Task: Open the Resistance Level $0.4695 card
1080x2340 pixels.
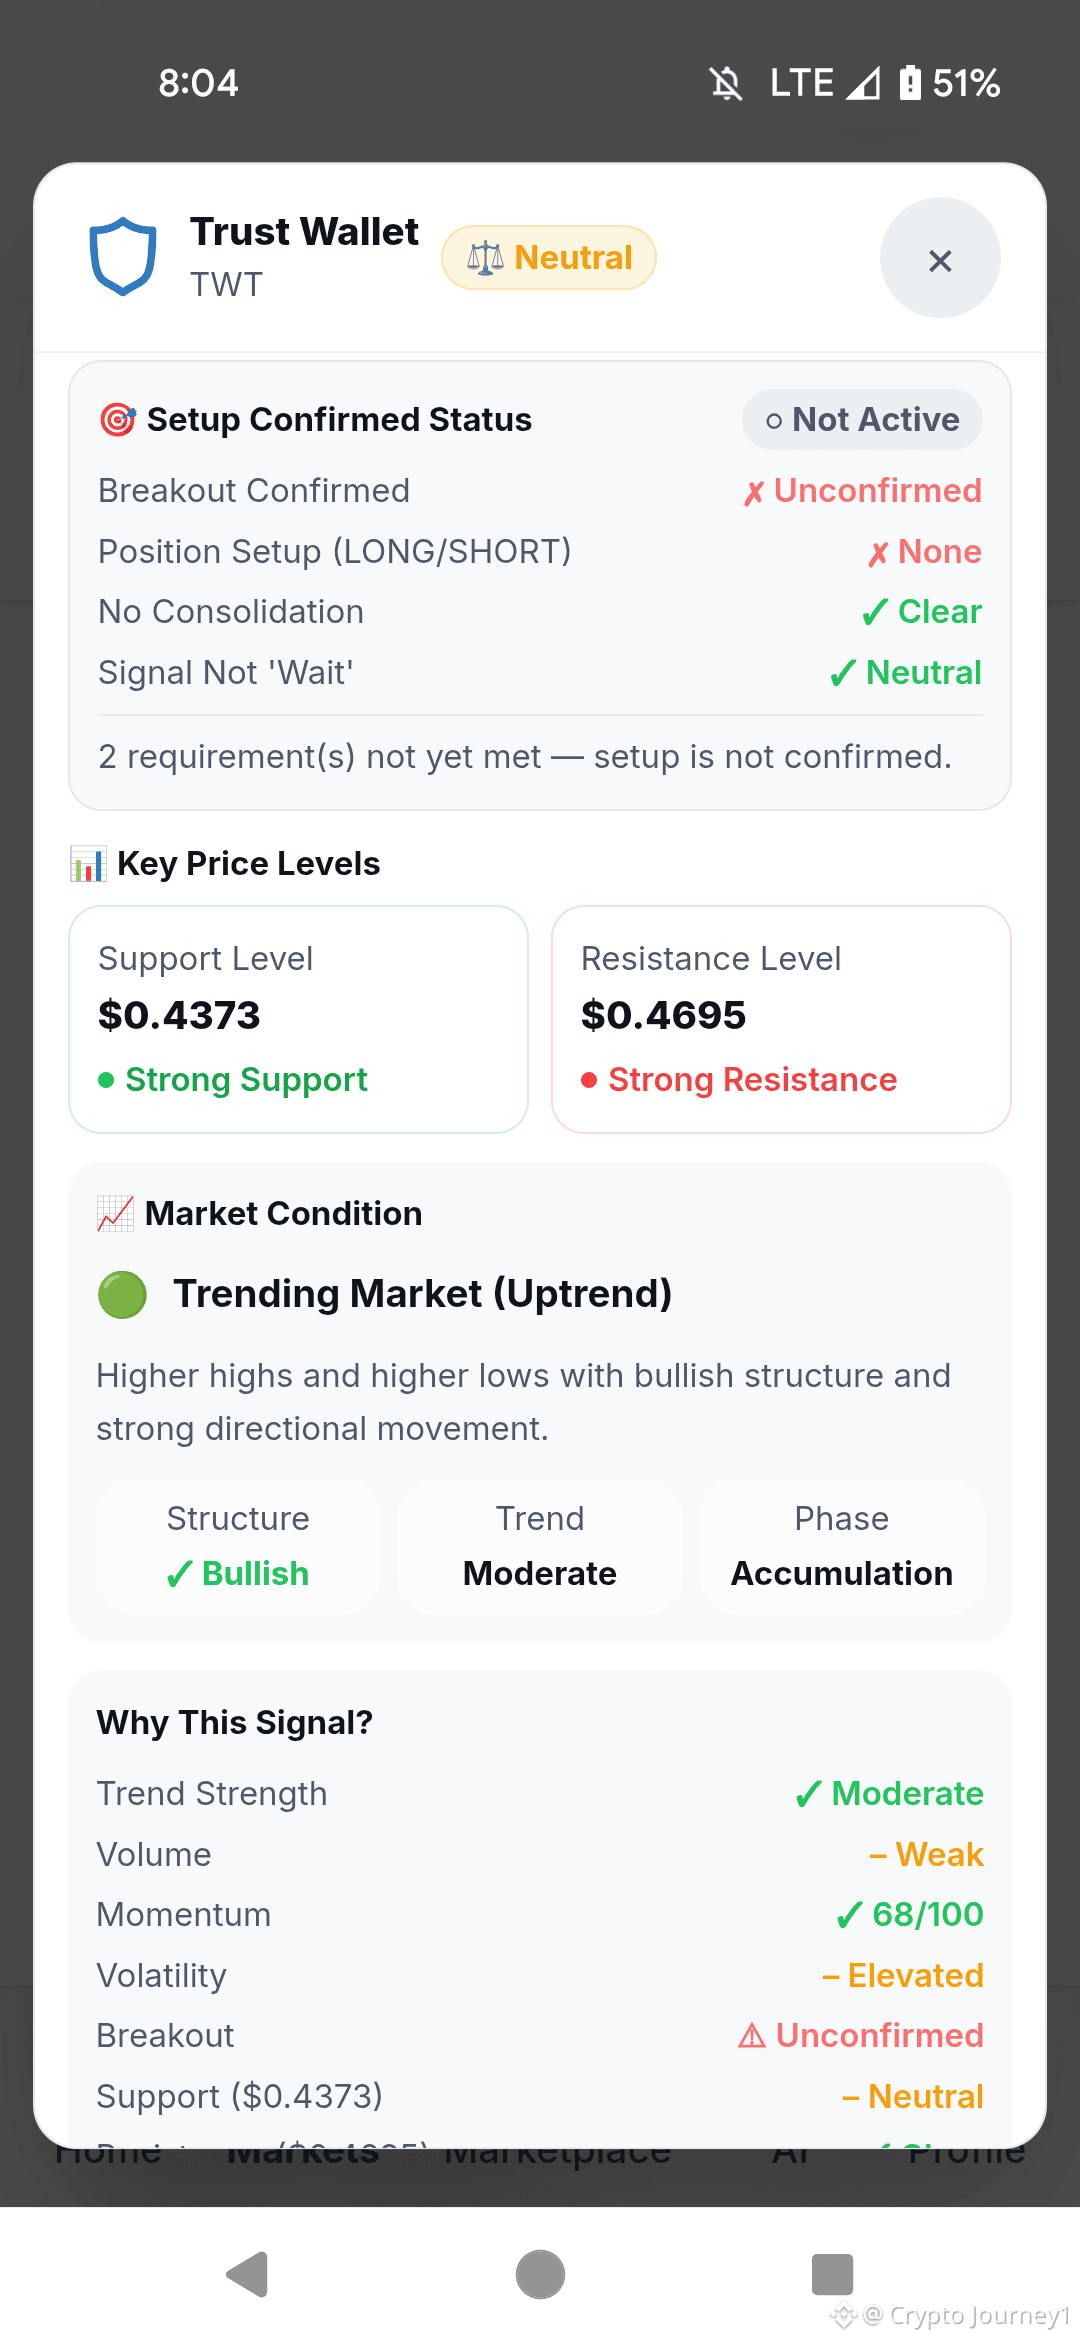Action: [781, 1019]
